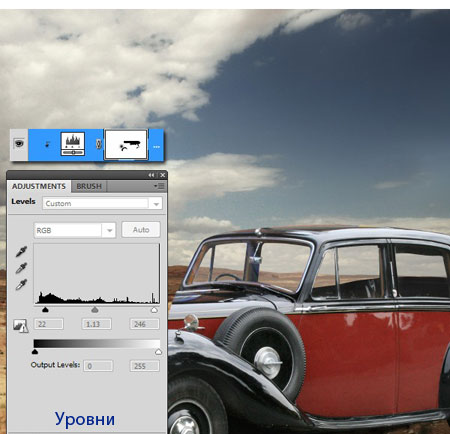Click the link icon between layer thumbnails
This screenshot has height=434, width=450.
[x=98, y=144]
